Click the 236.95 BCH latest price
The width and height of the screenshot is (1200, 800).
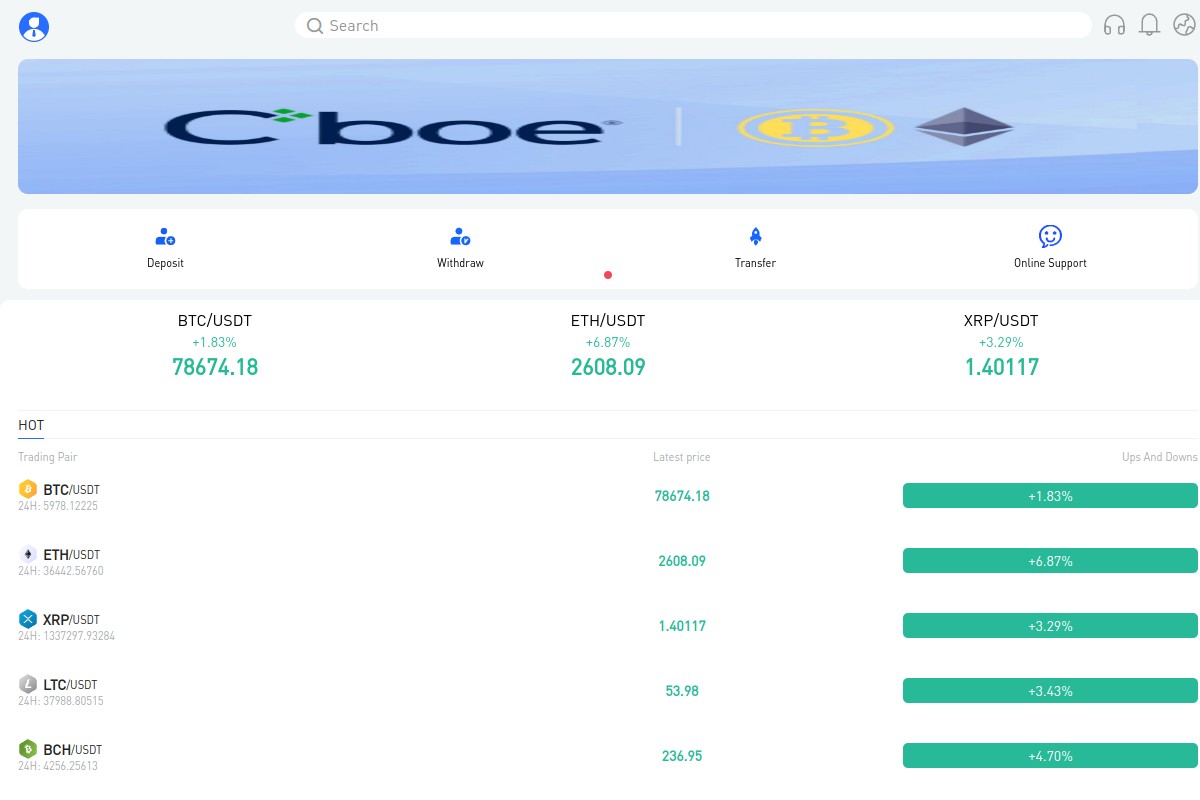[682, 756]
